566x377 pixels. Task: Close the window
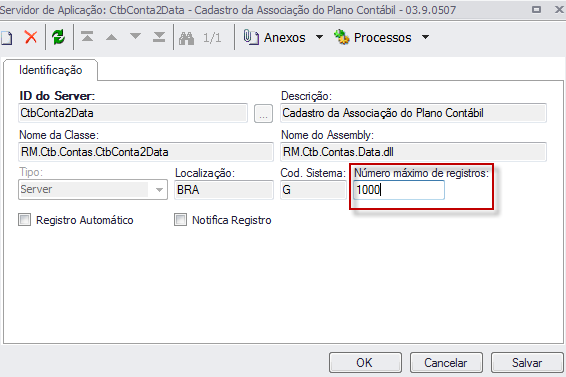pos(560,9)
